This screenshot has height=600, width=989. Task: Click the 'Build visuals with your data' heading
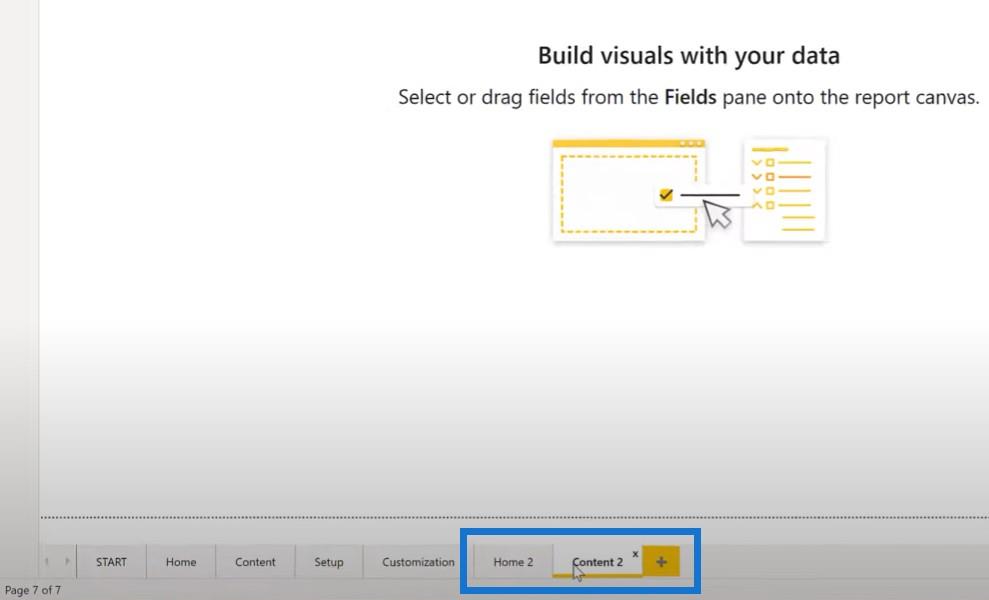pos(689,56)
